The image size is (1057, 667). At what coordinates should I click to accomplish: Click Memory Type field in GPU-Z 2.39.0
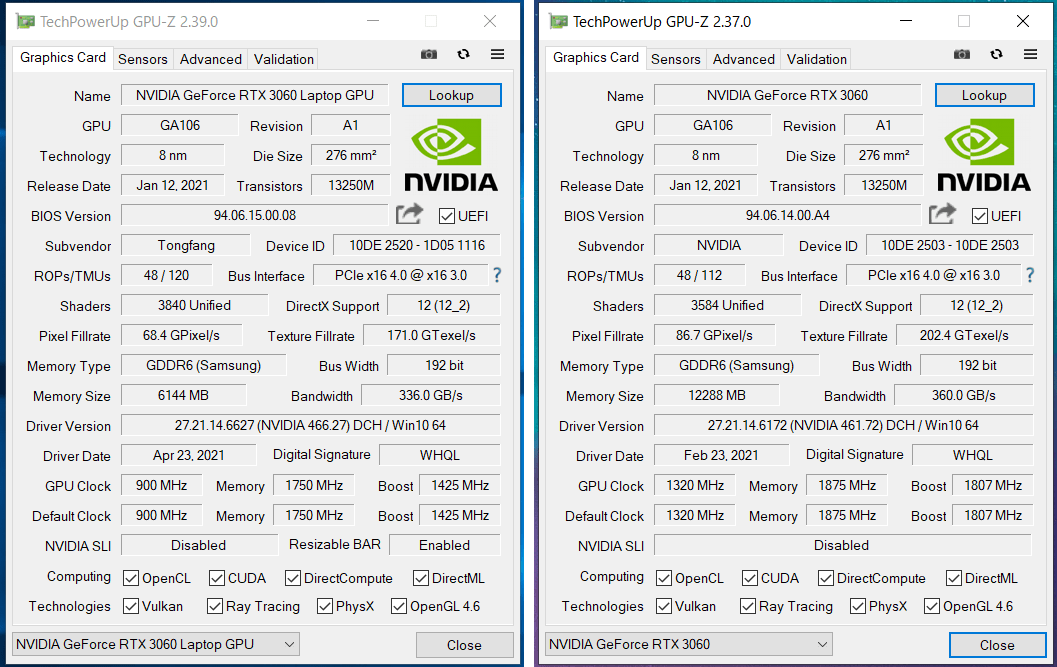(x=204, y=366)
